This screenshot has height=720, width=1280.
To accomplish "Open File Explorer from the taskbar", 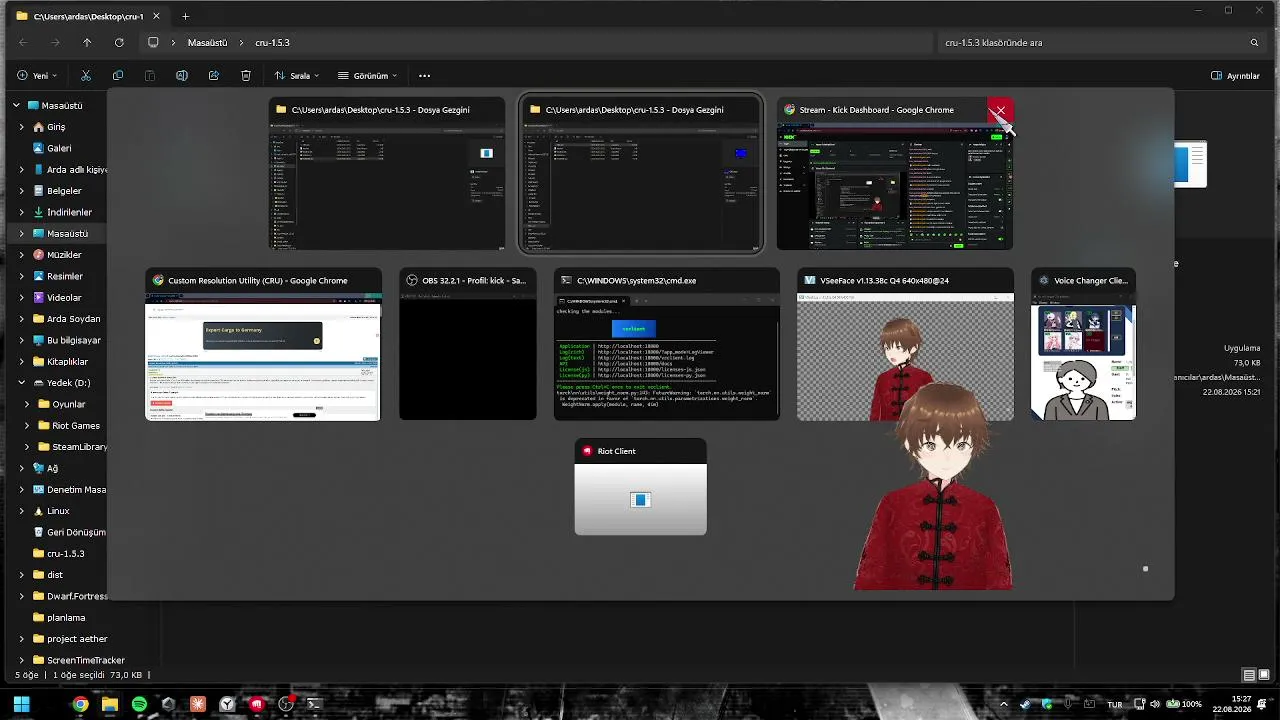I will point(110,704).
